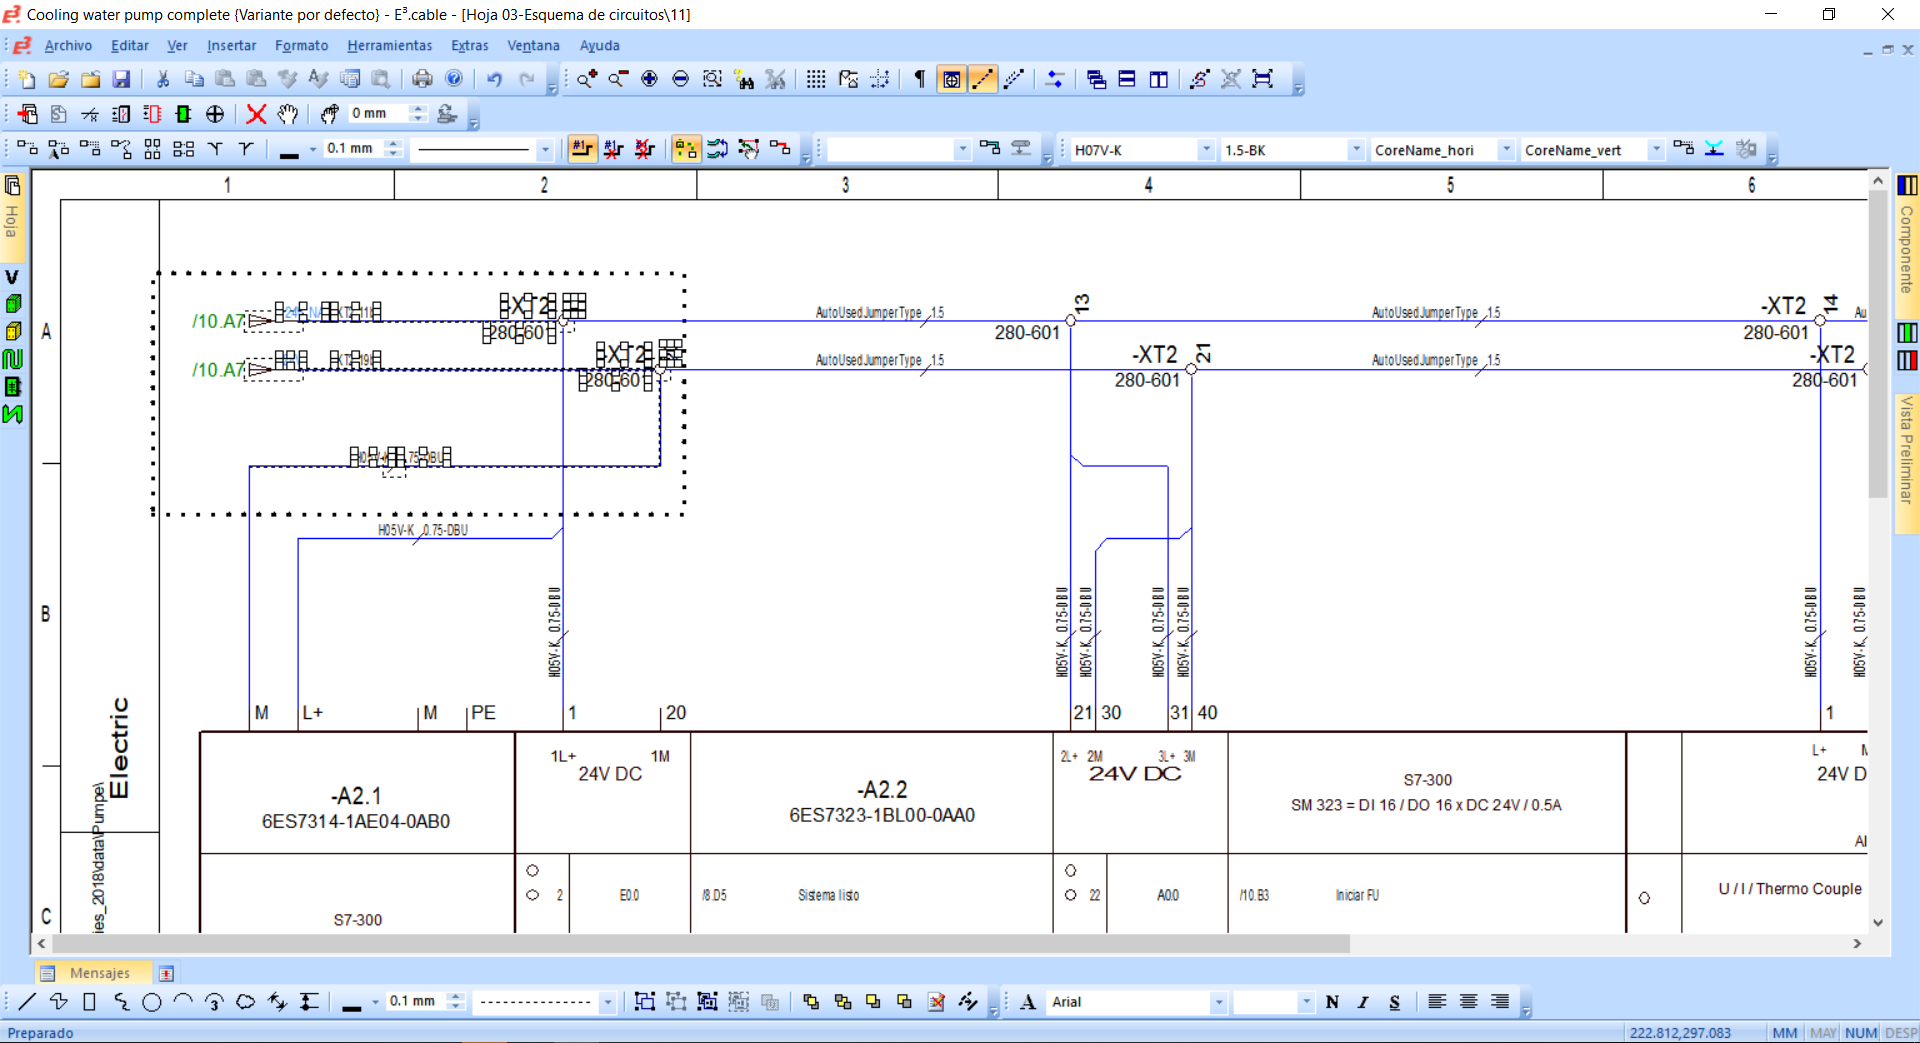Align text to the left

tap(1437, 1001)
